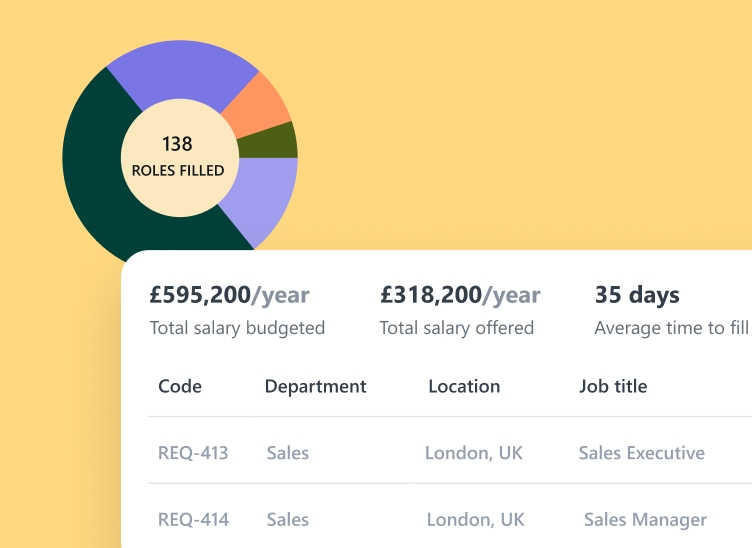Screen dimensions: 752x548
Task: Click Sales department in REQ-413 row
Action: pos(288,453)
